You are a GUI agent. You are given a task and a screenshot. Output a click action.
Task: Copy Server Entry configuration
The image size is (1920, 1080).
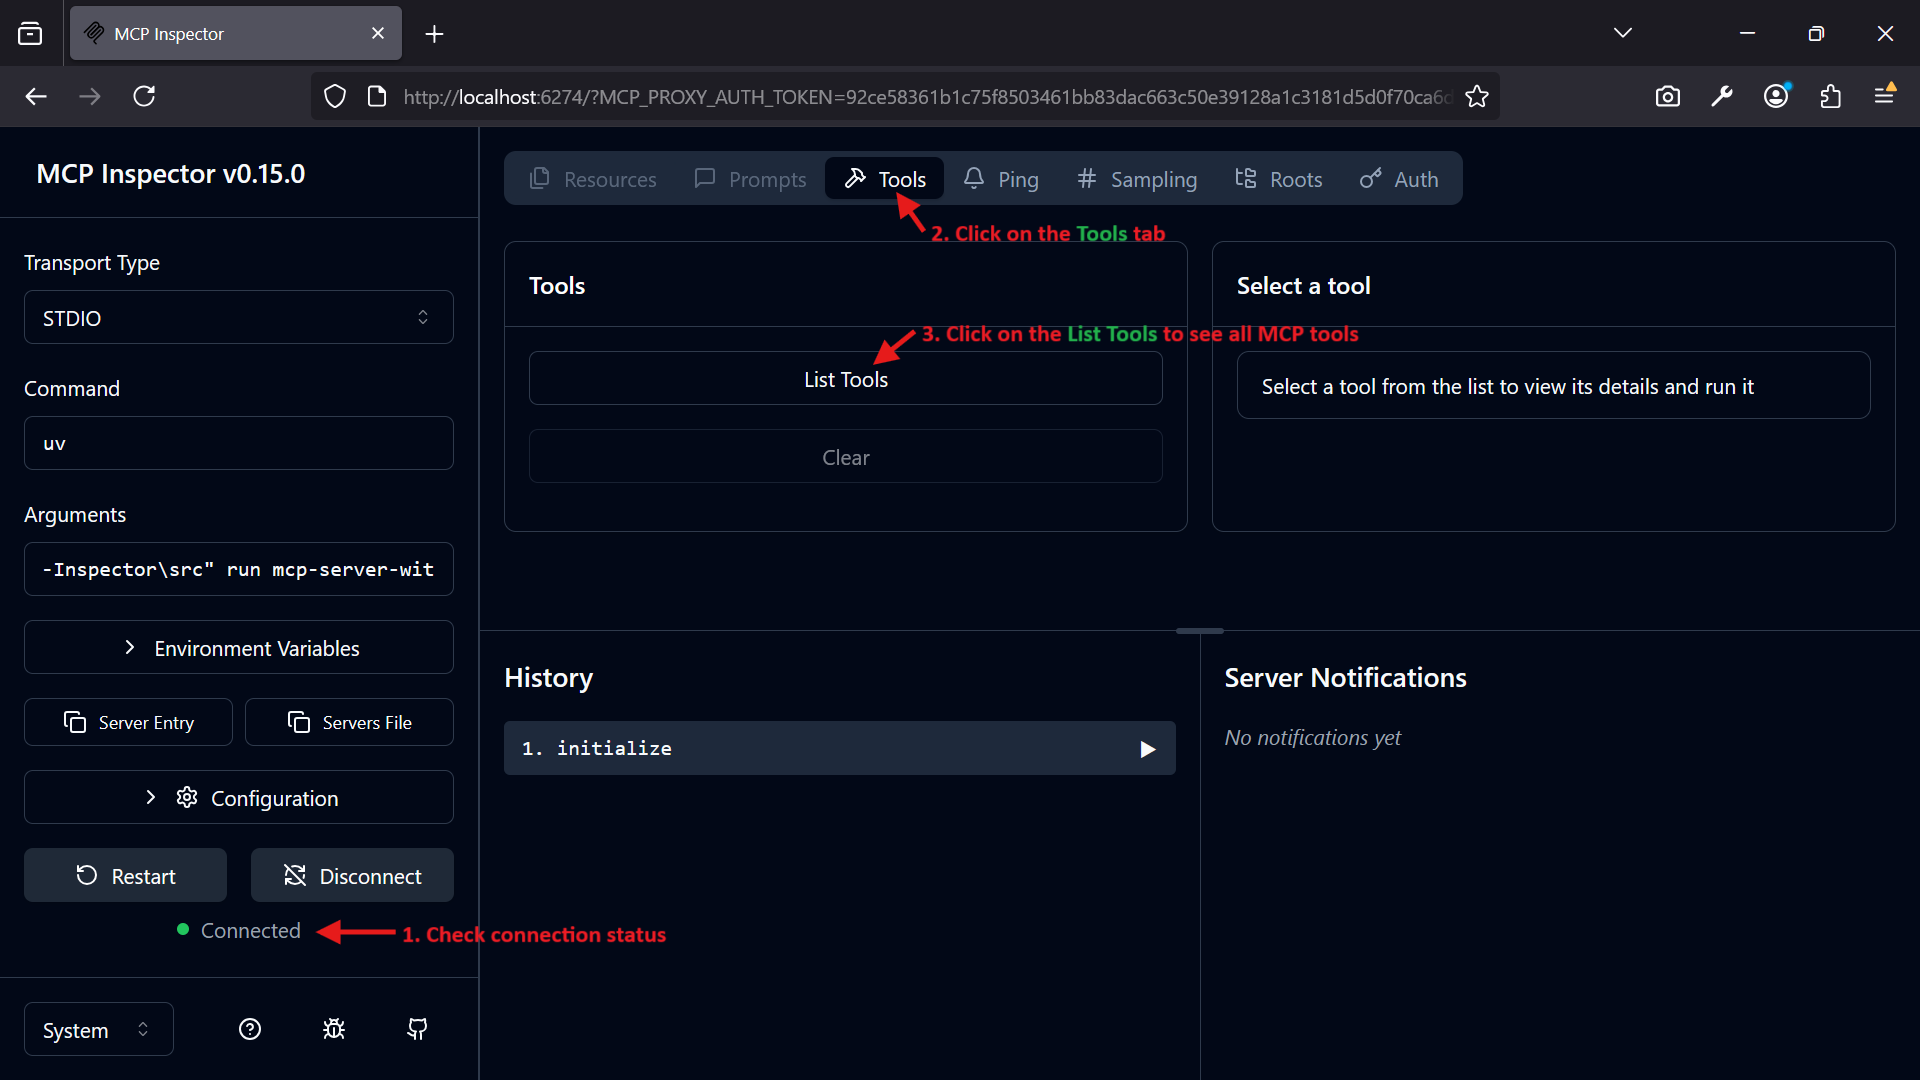pyautogui.click(x=128, y=722)
